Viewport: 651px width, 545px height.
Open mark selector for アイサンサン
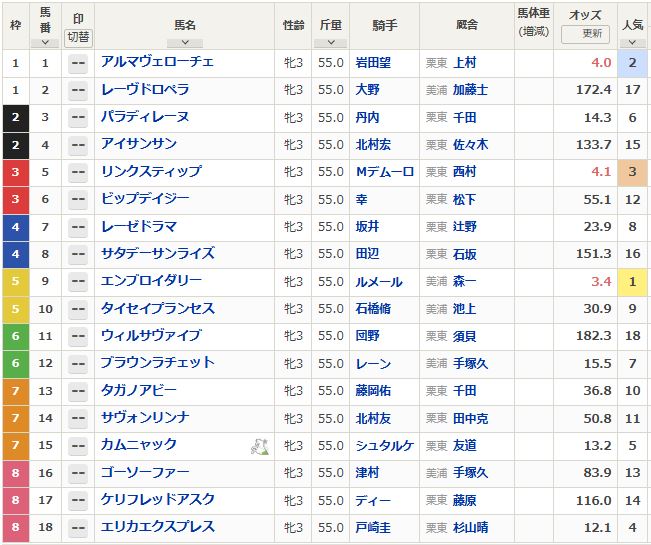point(78,145)
